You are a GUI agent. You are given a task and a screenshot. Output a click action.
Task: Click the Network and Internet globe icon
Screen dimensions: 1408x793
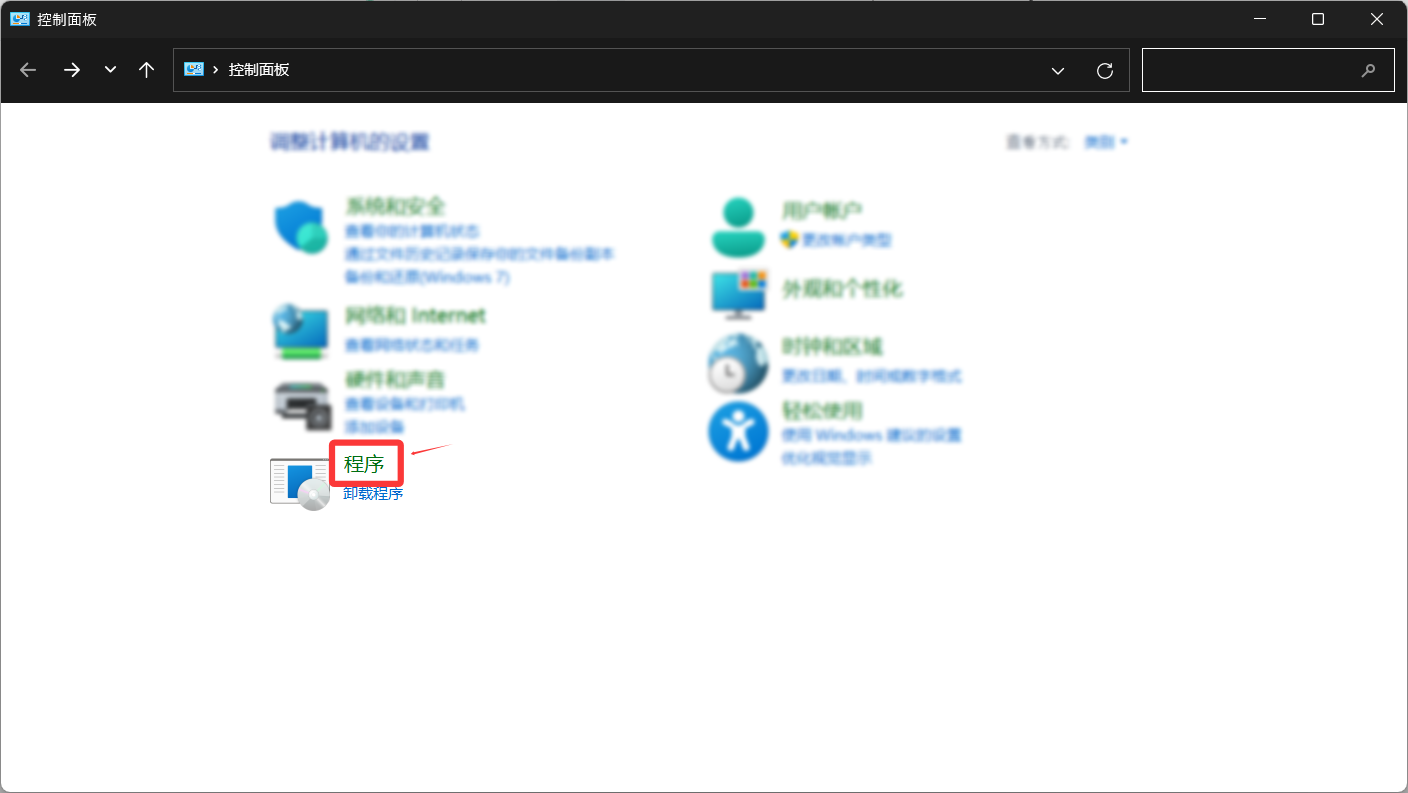coord(301,331)
